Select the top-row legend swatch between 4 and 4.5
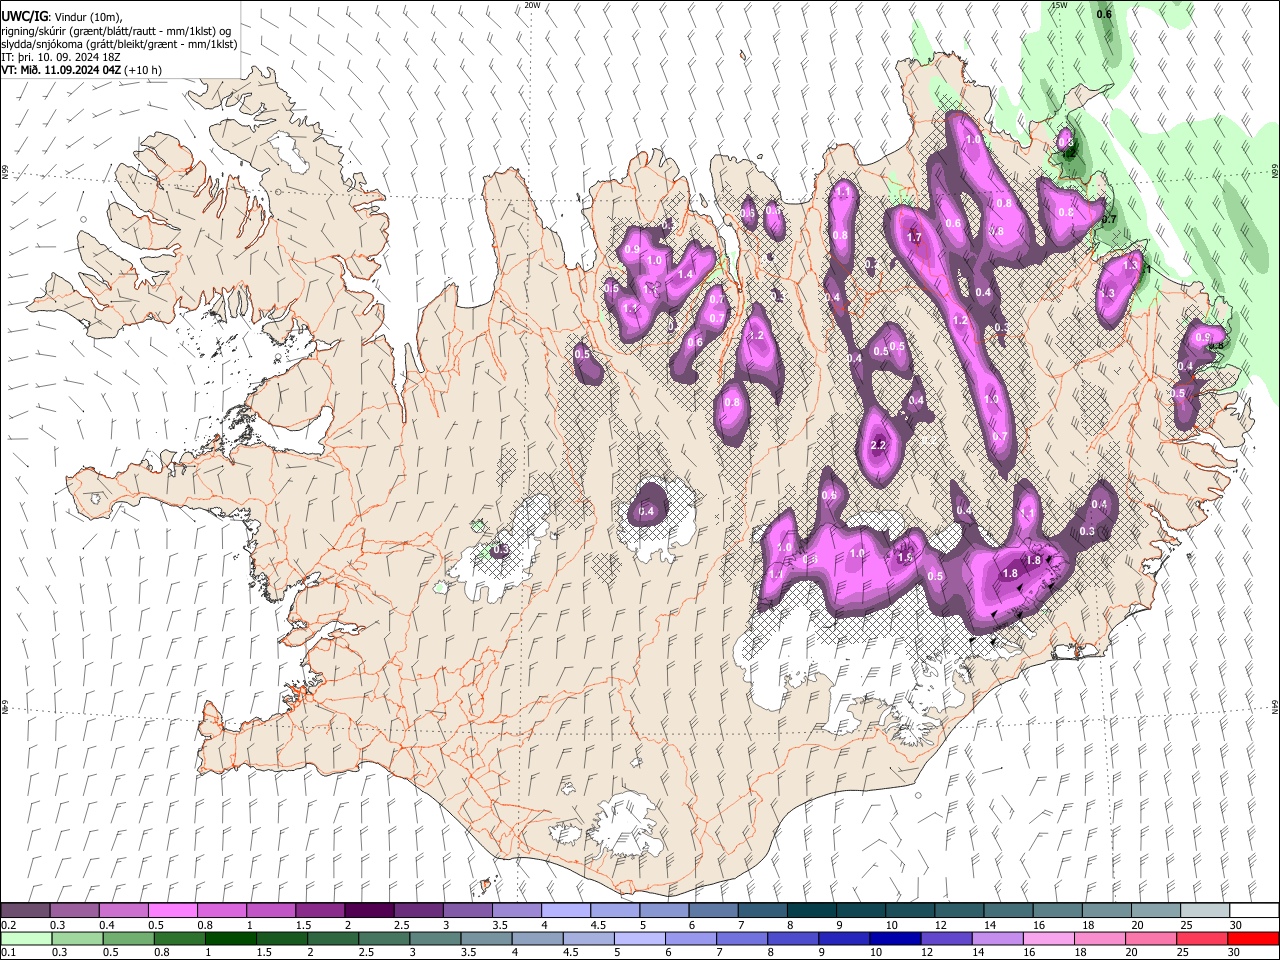 (x=565, y=911)
